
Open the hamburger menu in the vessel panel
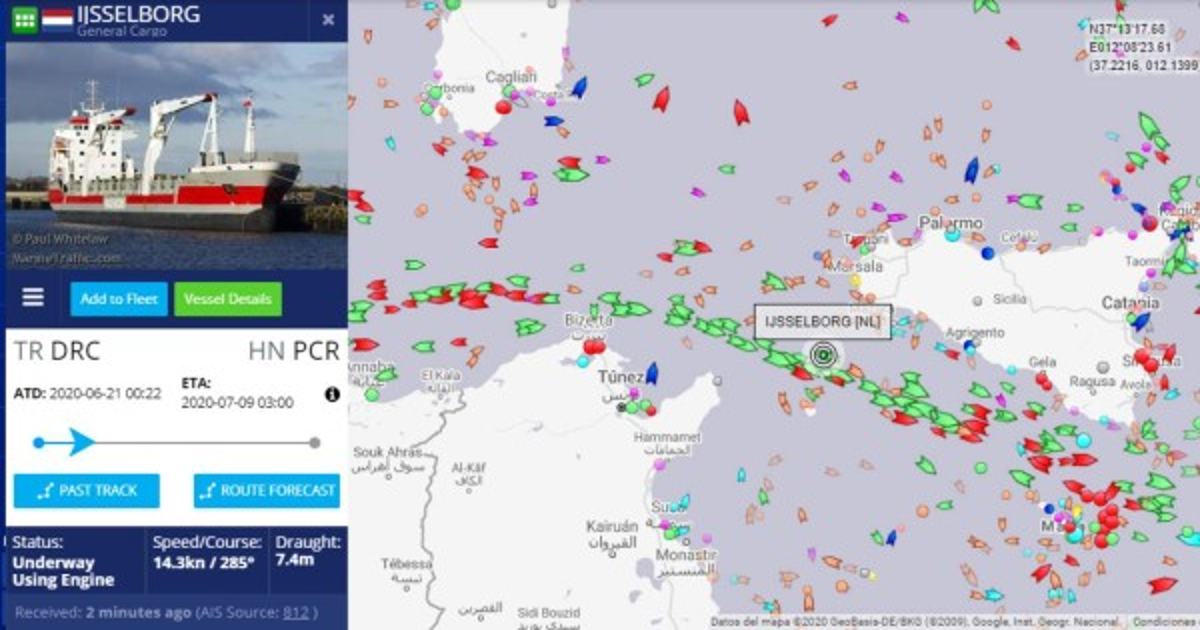33,298
